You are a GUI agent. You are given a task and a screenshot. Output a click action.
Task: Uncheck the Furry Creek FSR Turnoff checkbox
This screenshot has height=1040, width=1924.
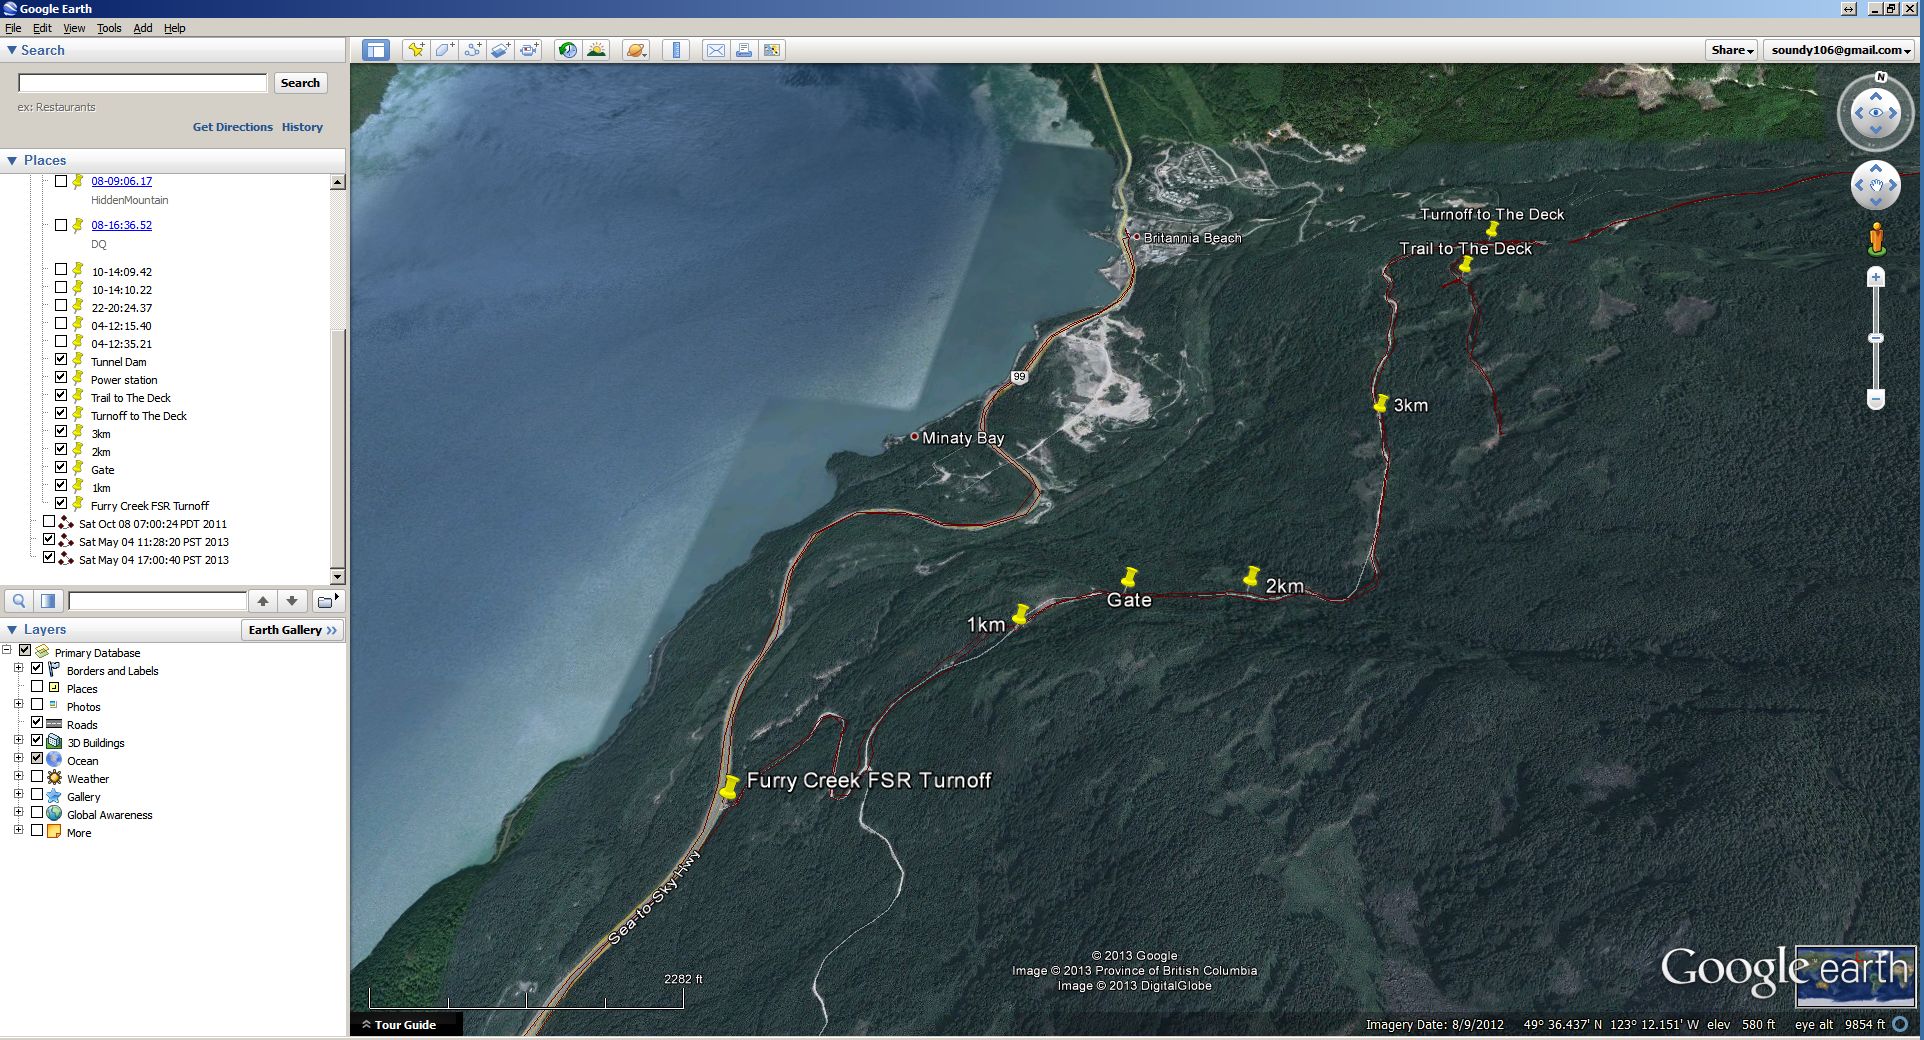click(x=61, y=504)
